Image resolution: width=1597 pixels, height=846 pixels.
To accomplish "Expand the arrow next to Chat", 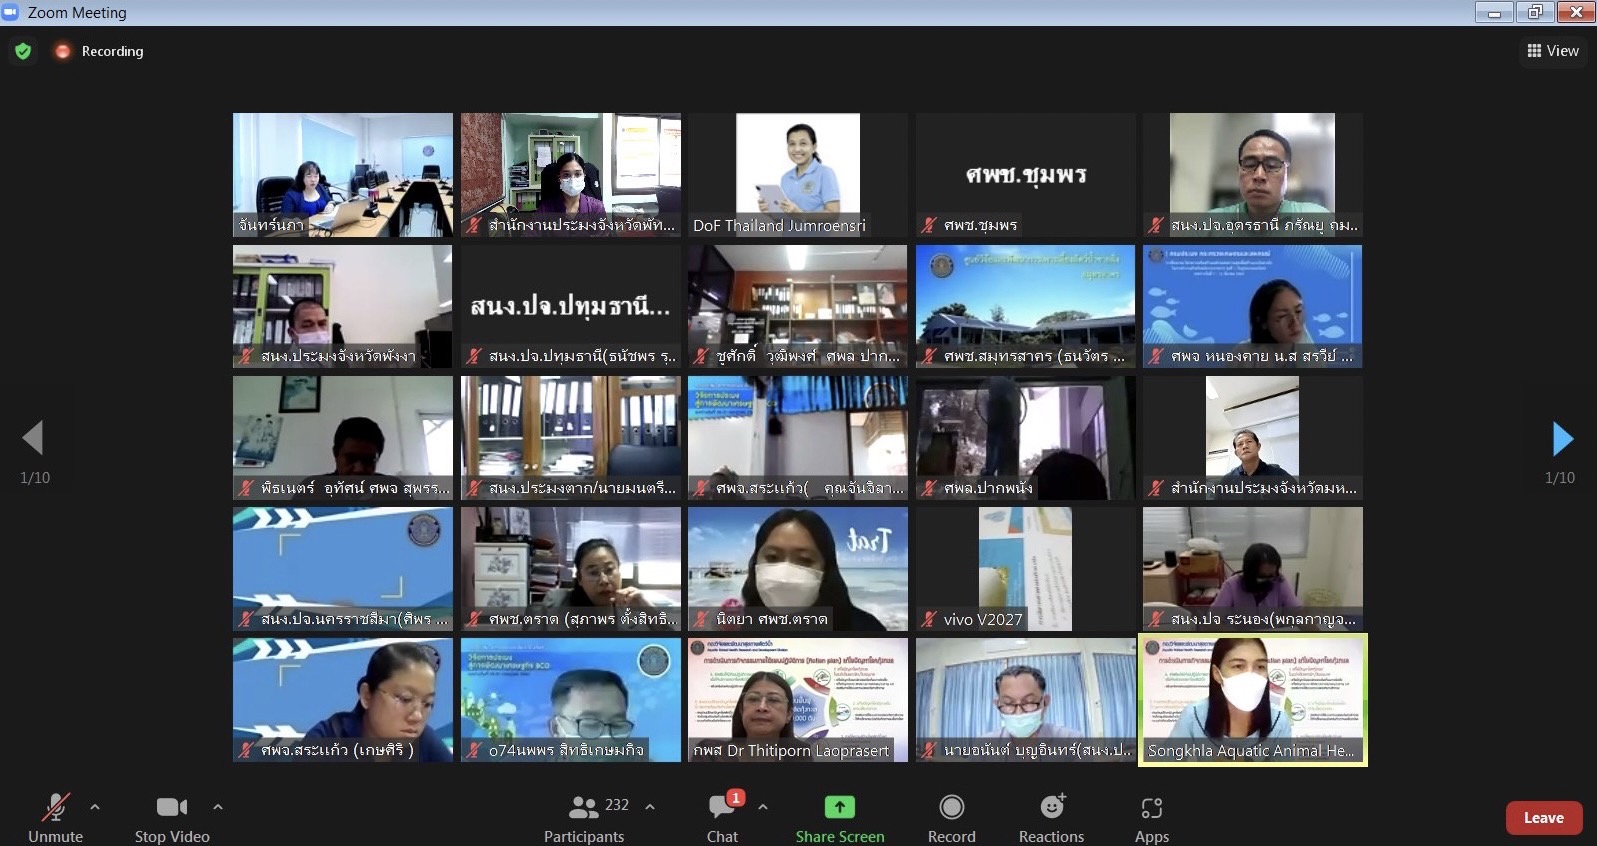I will [763, 806].
